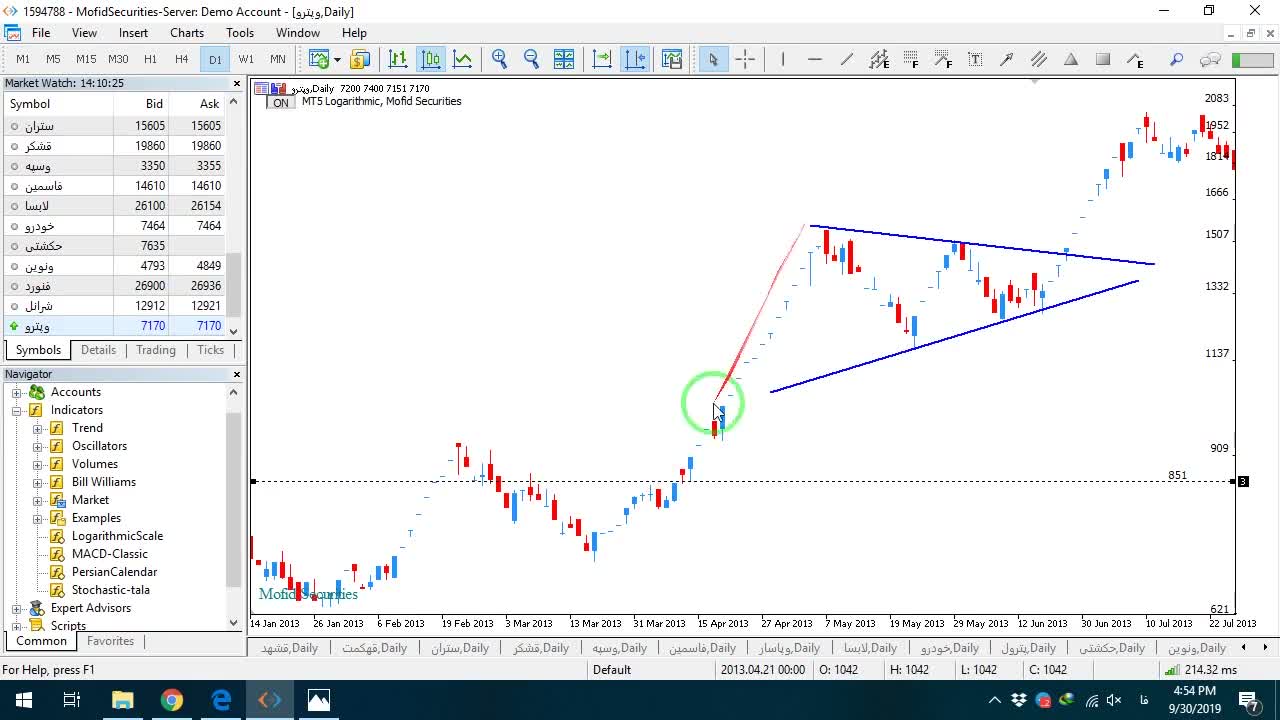1280x720 pixels.
Task: Open Google Chrome from the taskbar
Action: point(172,700)
